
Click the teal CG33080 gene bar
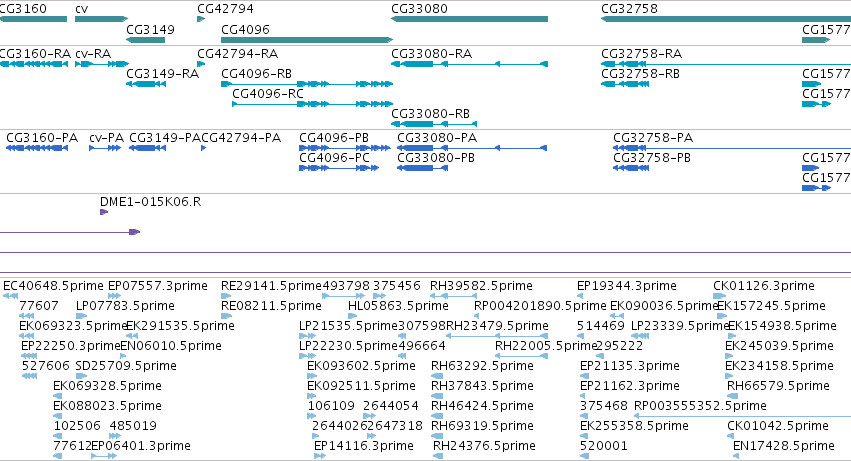(469, 19)
